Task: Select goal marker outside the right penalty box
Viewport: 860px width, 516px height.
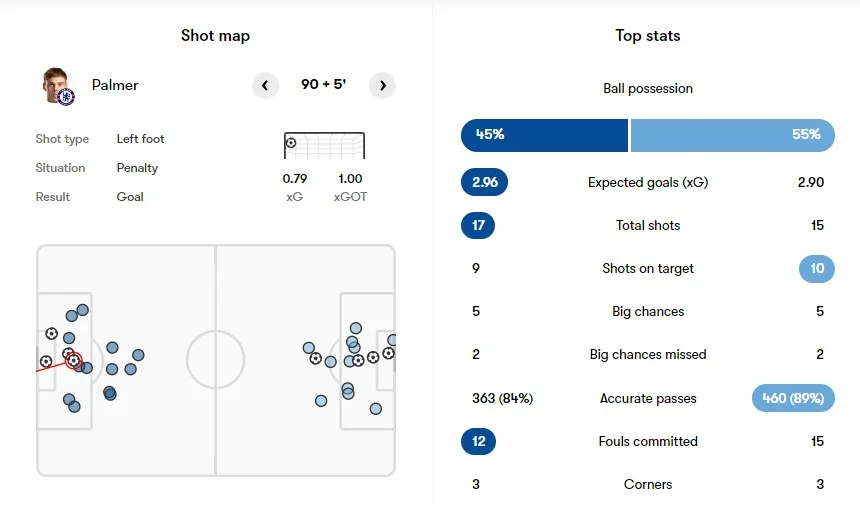Action: tap(315, 358)
